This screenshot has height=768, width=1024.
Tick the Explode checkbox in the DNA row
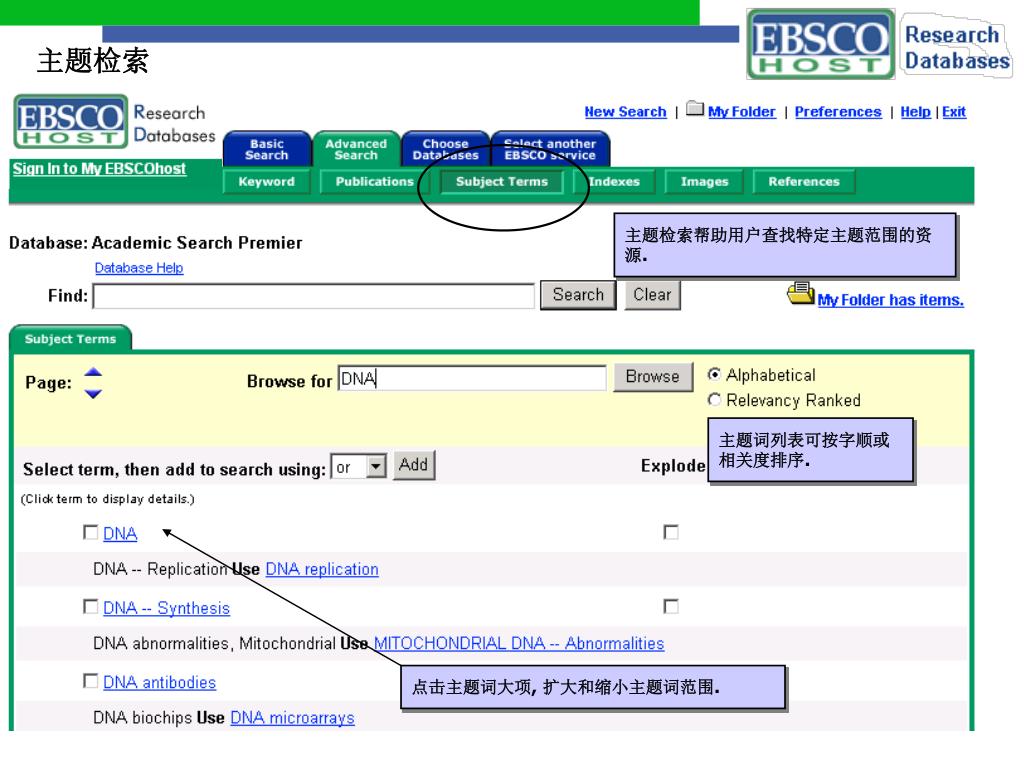coord(671,532)
